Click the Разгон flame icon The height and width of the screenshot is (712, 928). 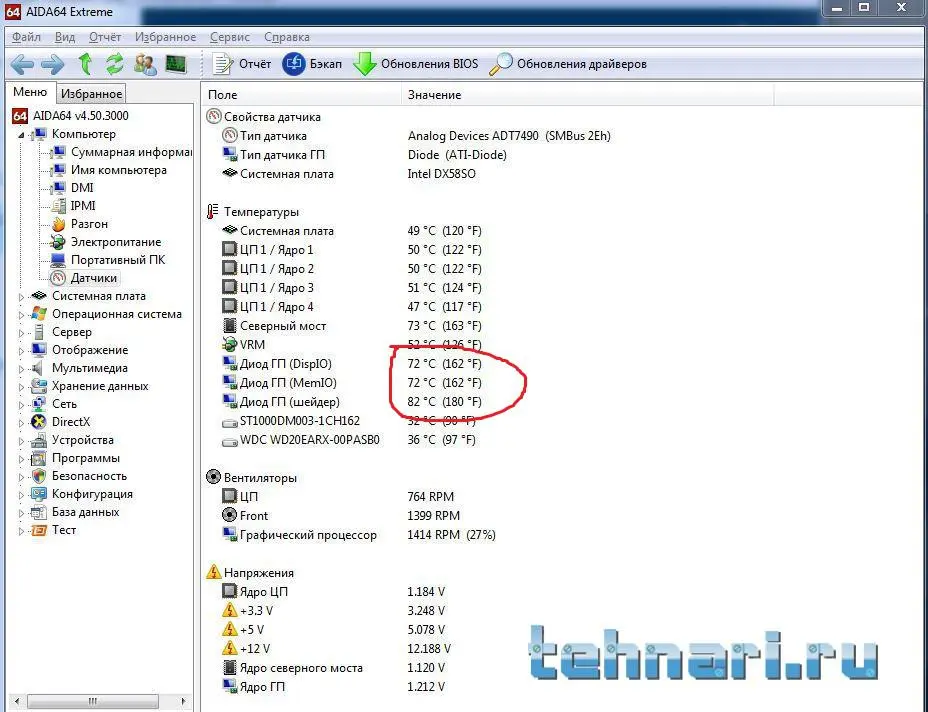point(58,224)
